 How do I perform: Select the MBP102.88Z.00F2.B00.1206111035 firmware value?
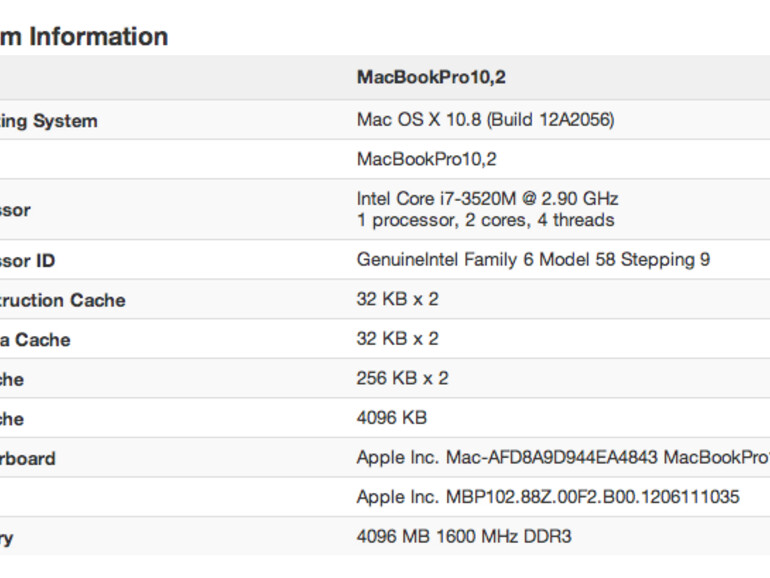pyautogui.click(x=548, y=497)
